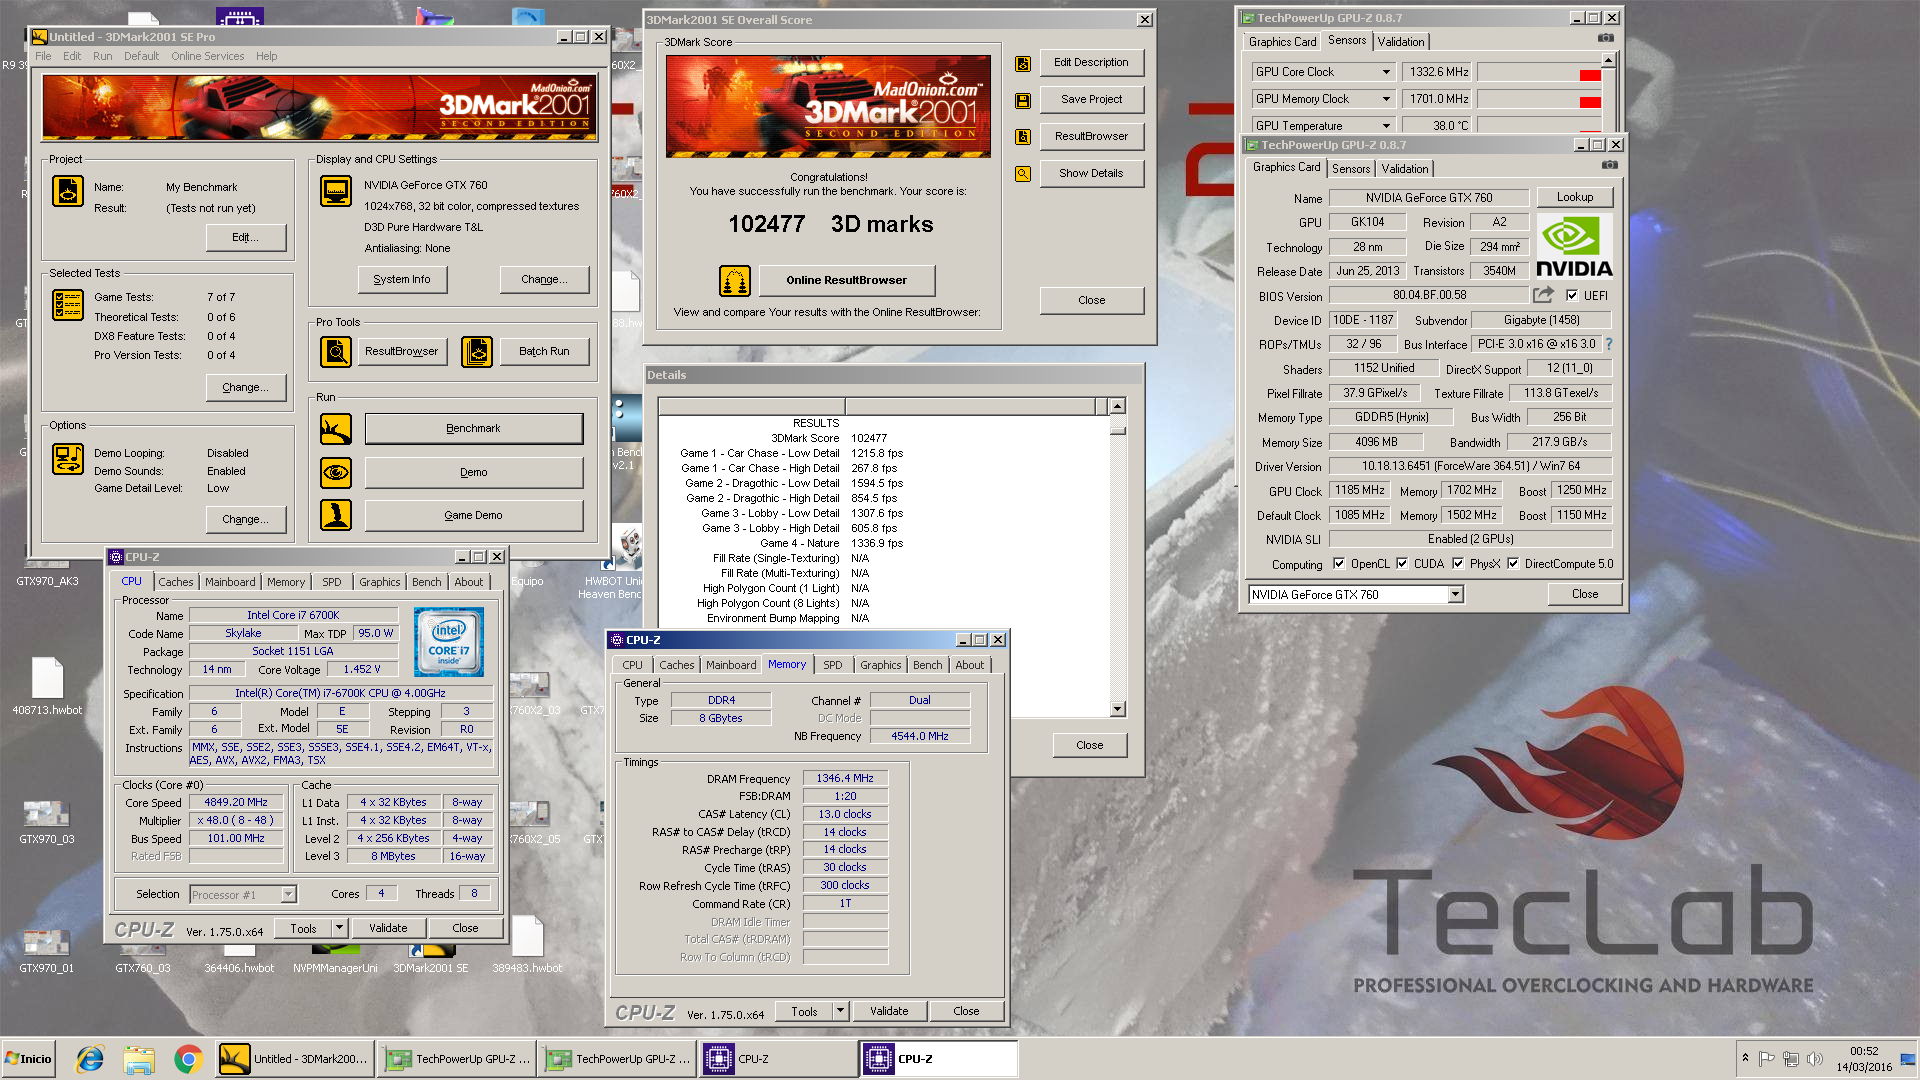The height and width of the screenshot is (1080, 1920).
Task: Click the Edit Description icon in score window
Action: (x=1023, y=63)
